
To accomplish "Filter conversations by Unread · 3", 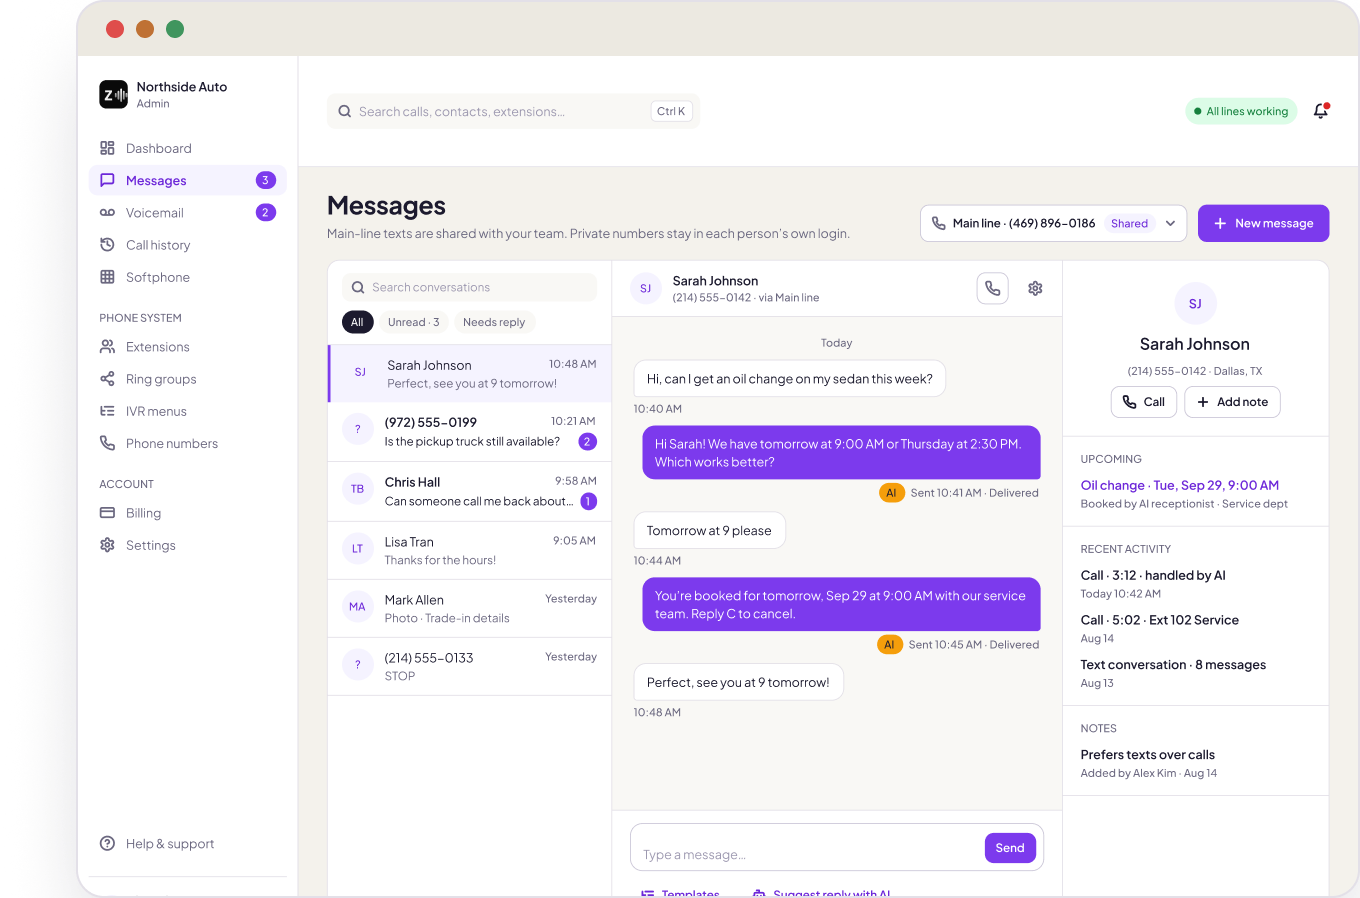I will coord(413,322).
